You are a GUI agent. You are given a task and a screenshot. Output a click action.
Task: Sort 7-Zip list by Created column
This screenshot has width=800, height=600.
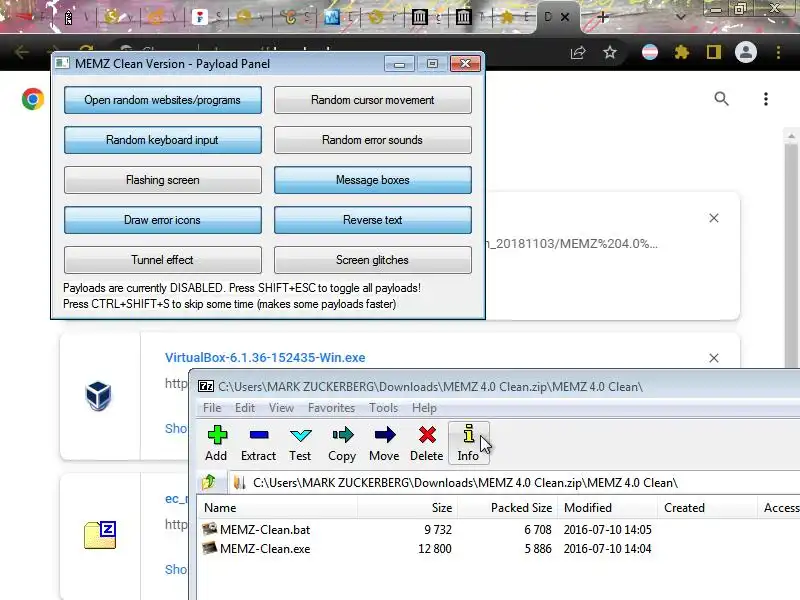707,508
